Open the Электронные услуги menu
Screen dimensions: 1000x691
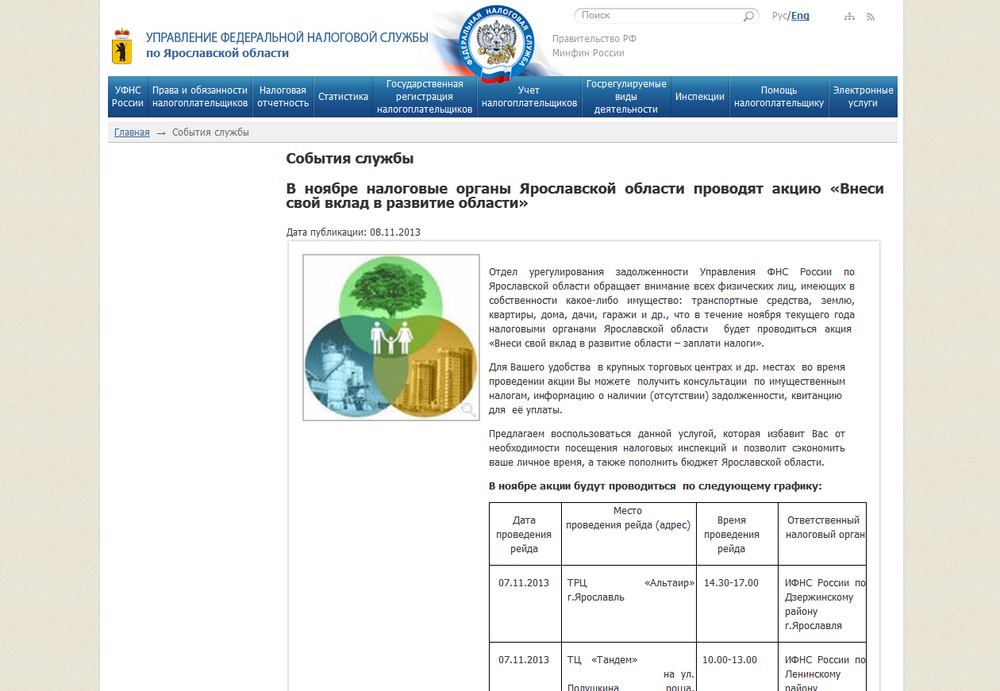pos(863,96)
